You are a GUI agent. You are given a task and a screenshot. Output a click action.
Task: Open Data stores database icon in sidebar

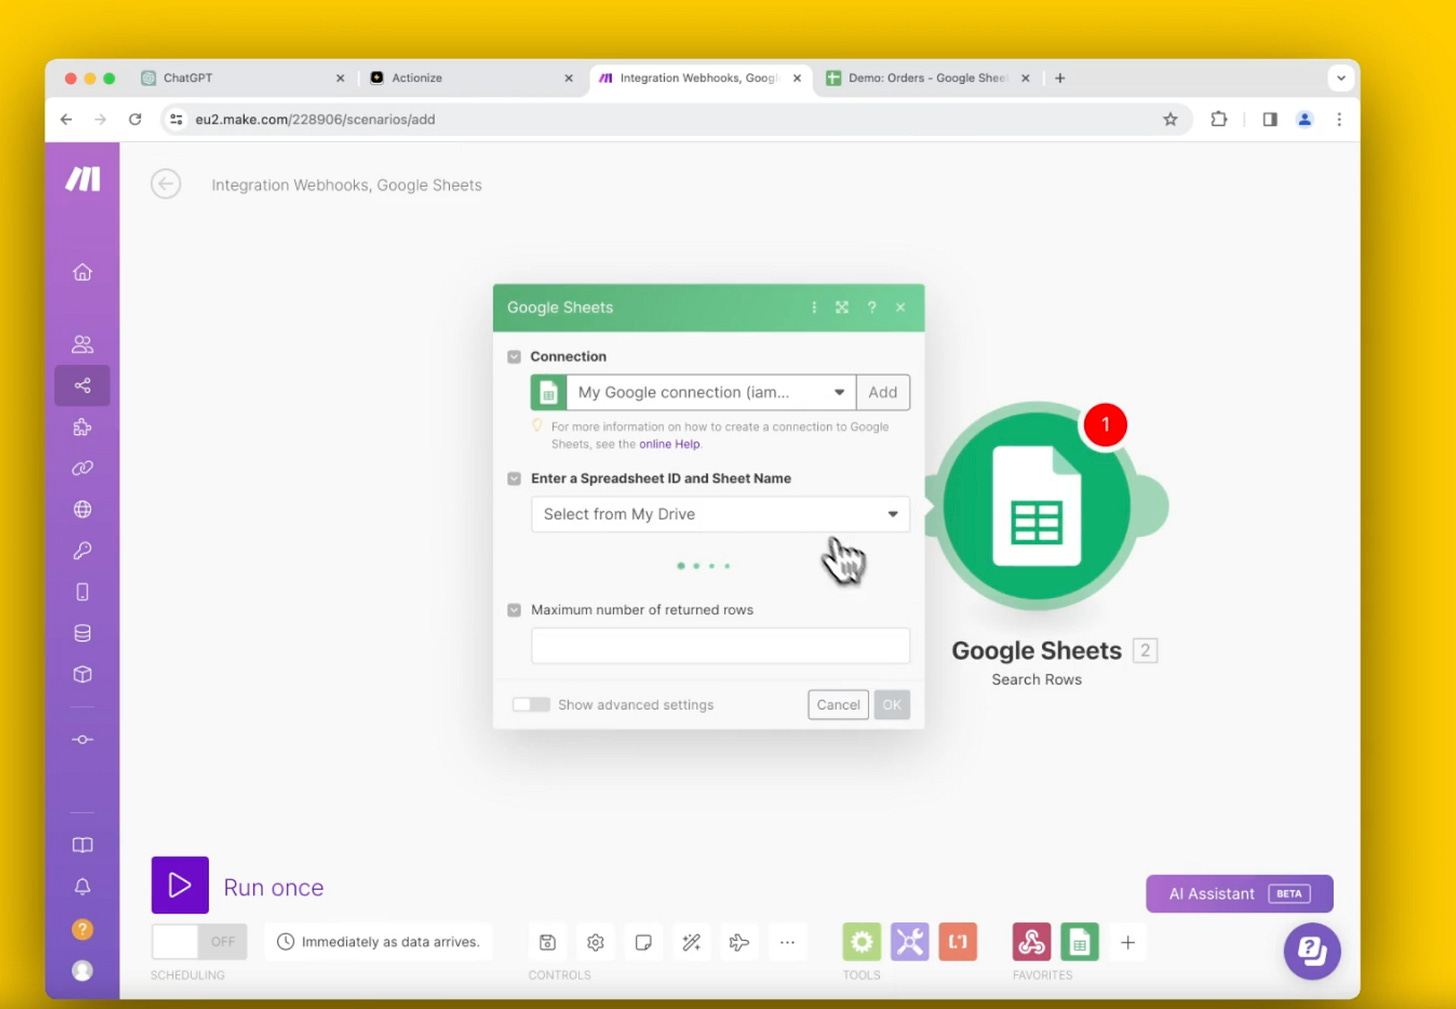click(82, 633)
